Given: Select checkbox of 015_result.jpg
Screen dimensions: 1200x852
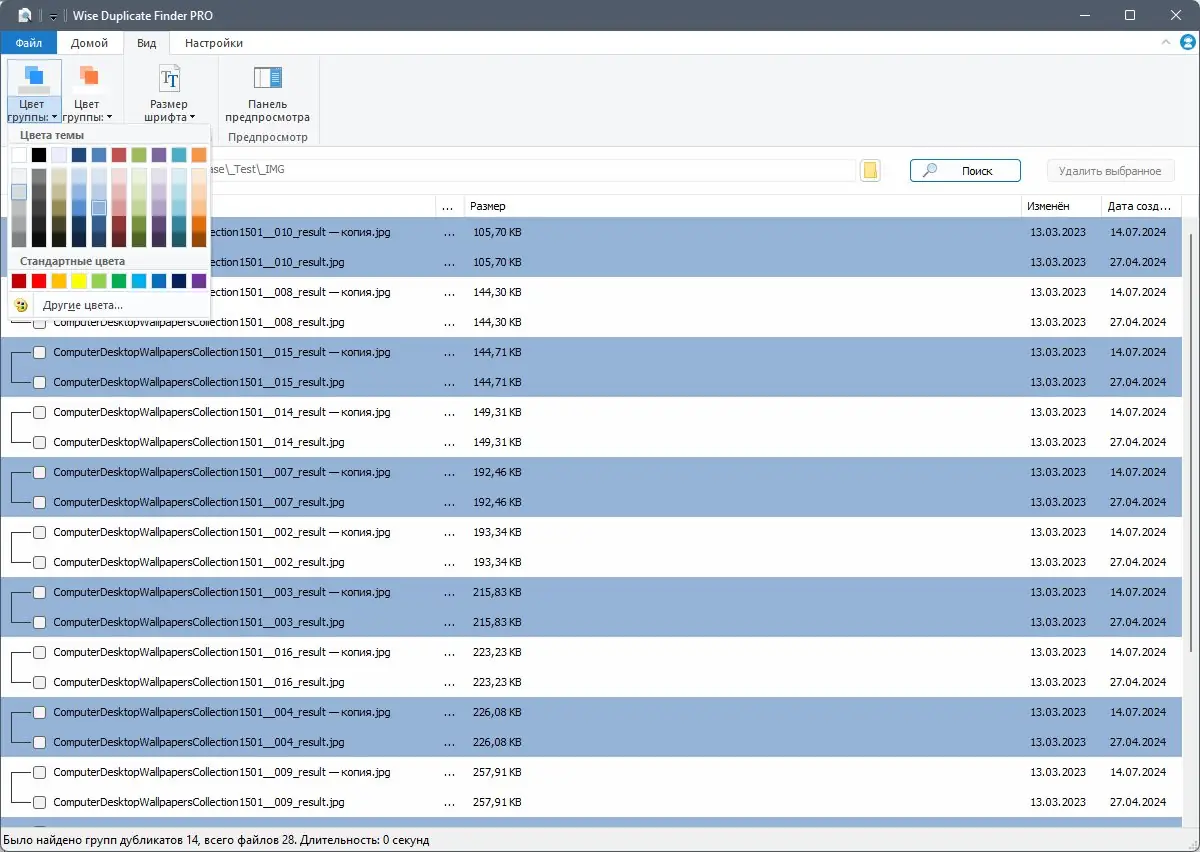Looking at the screenshot, I should (40, 382).
